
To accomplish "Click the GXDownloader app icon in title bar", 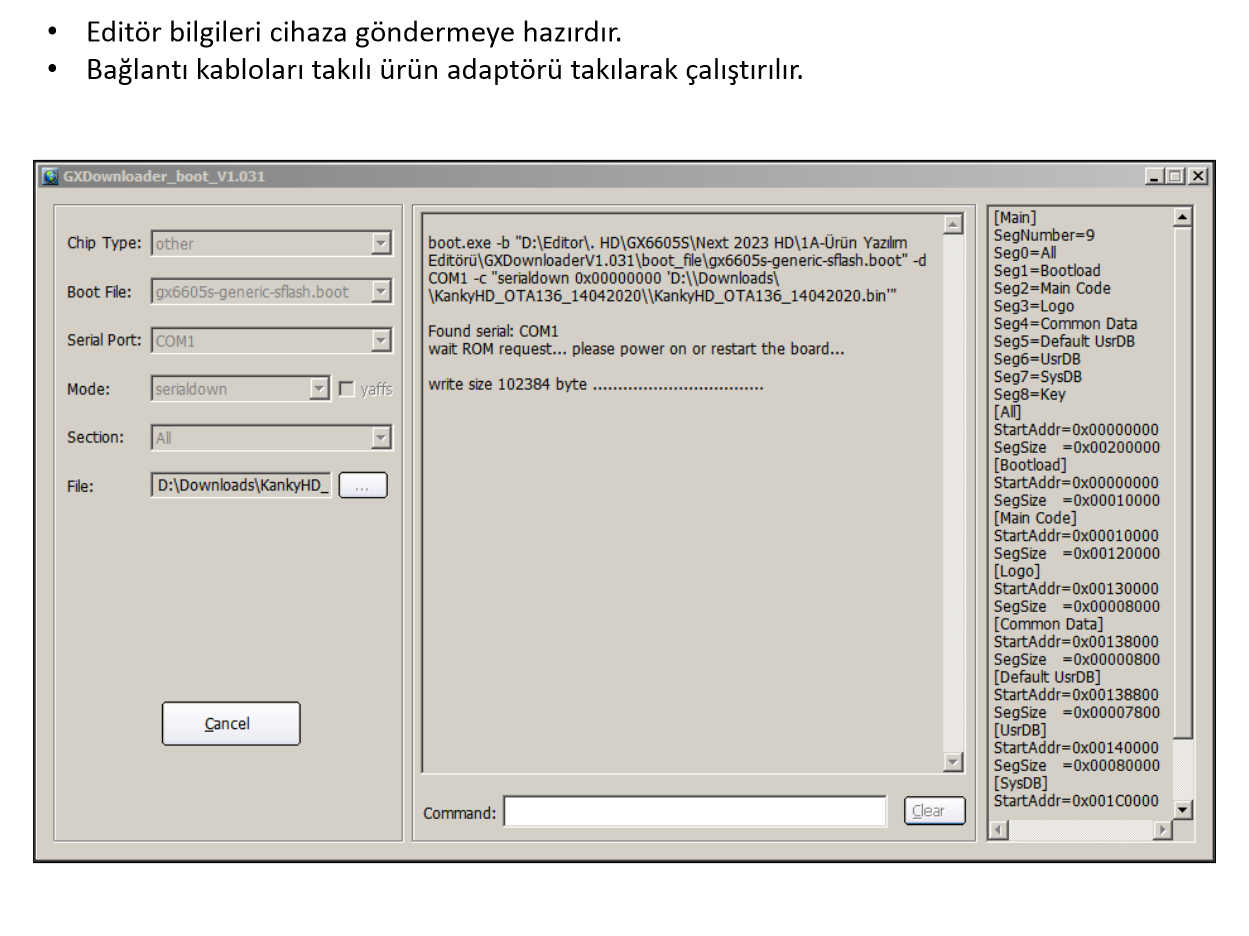I will [49, 176].
